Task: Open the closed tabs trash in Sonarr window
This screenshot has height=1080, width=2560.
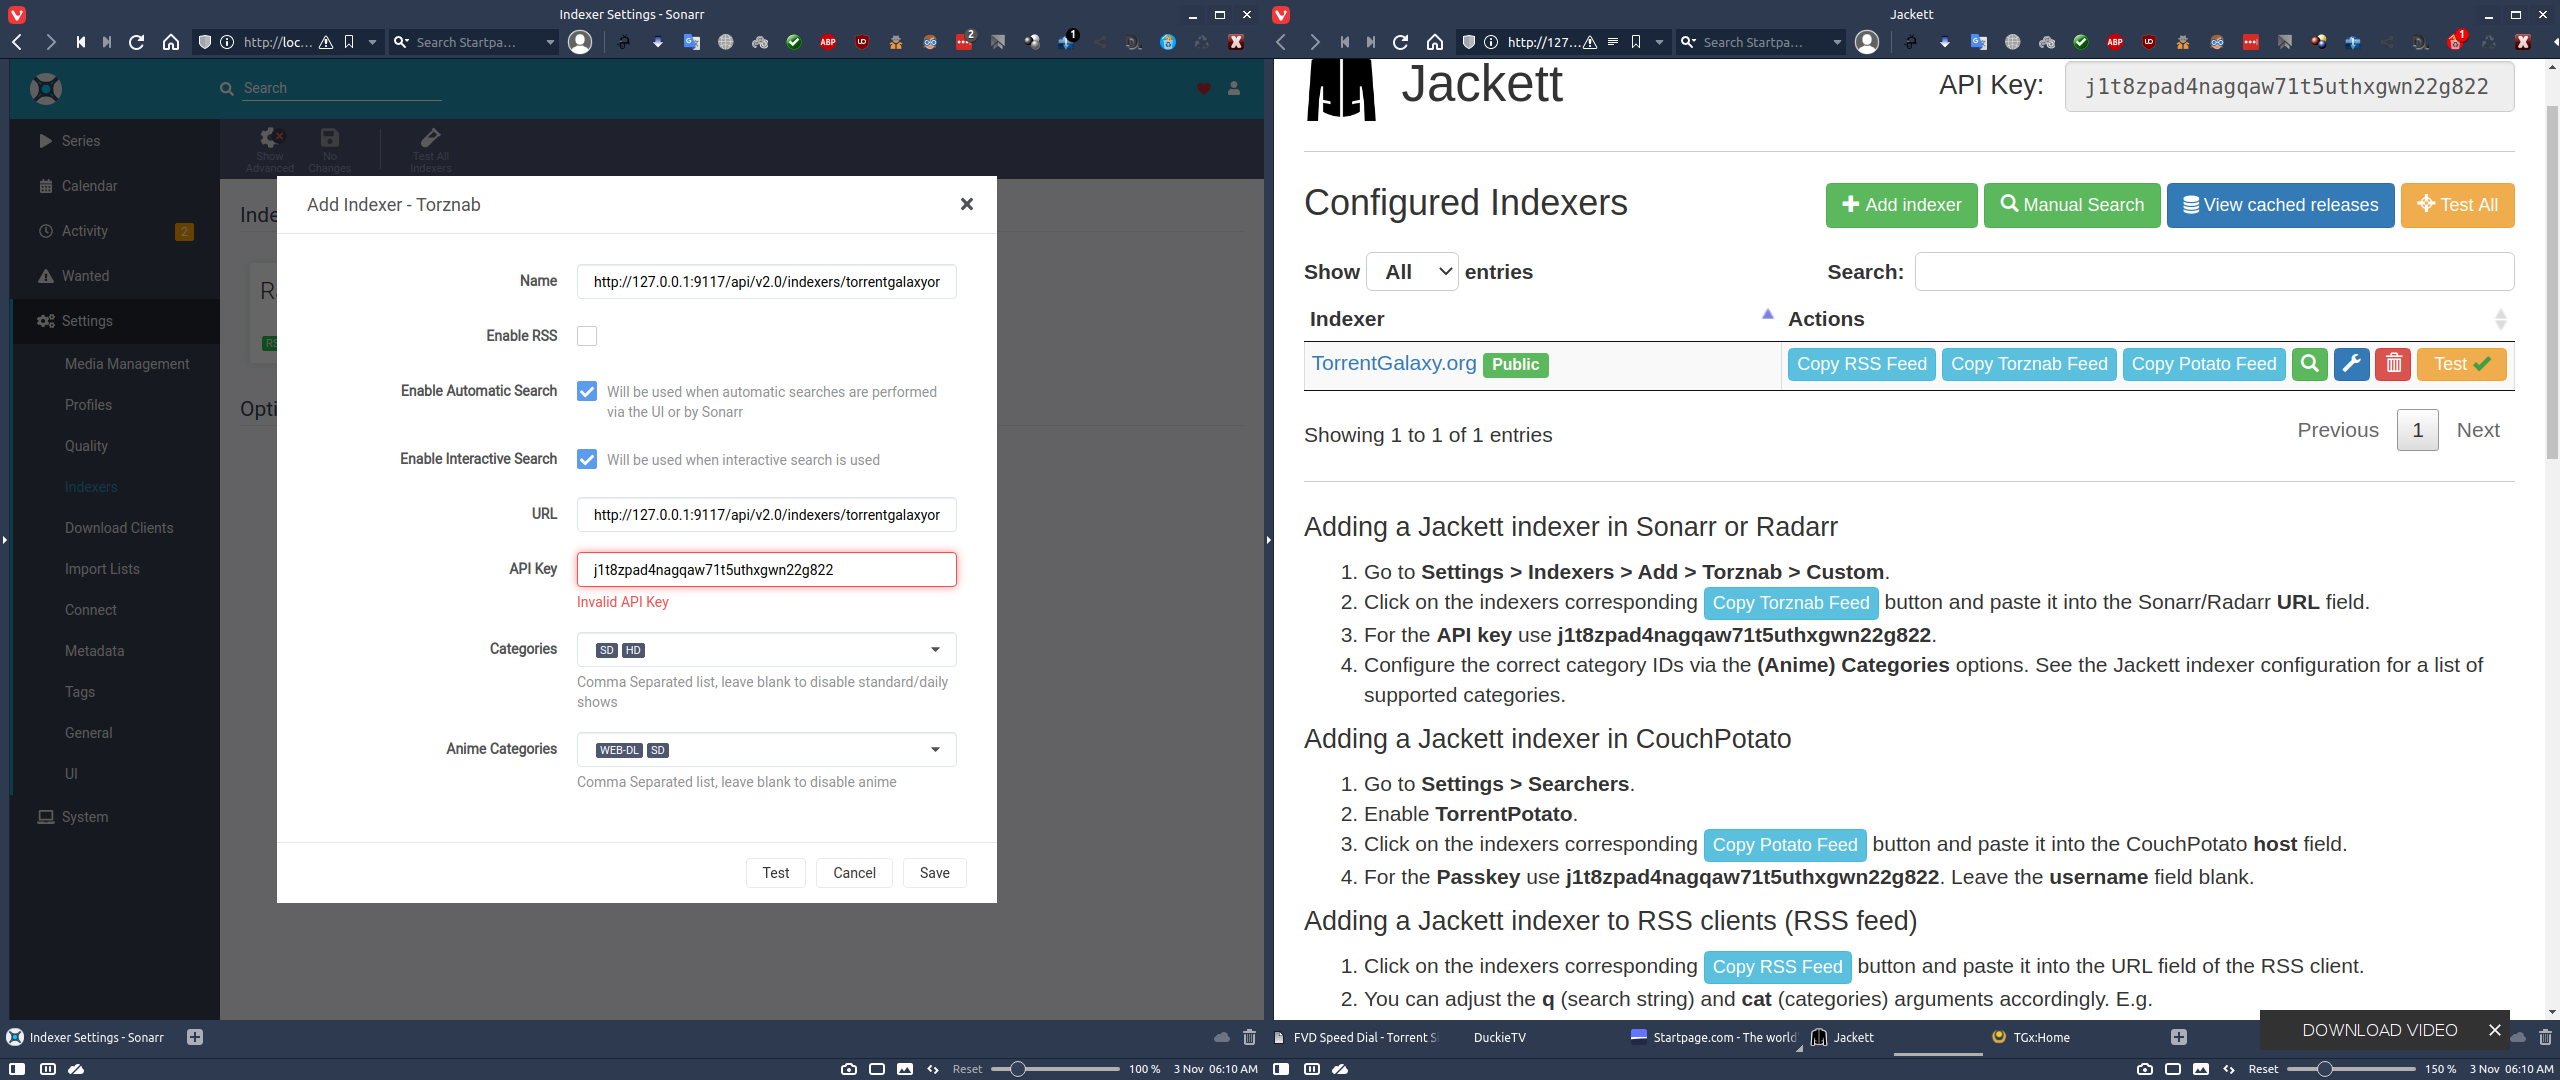Action: [x=1249, y=1037]
